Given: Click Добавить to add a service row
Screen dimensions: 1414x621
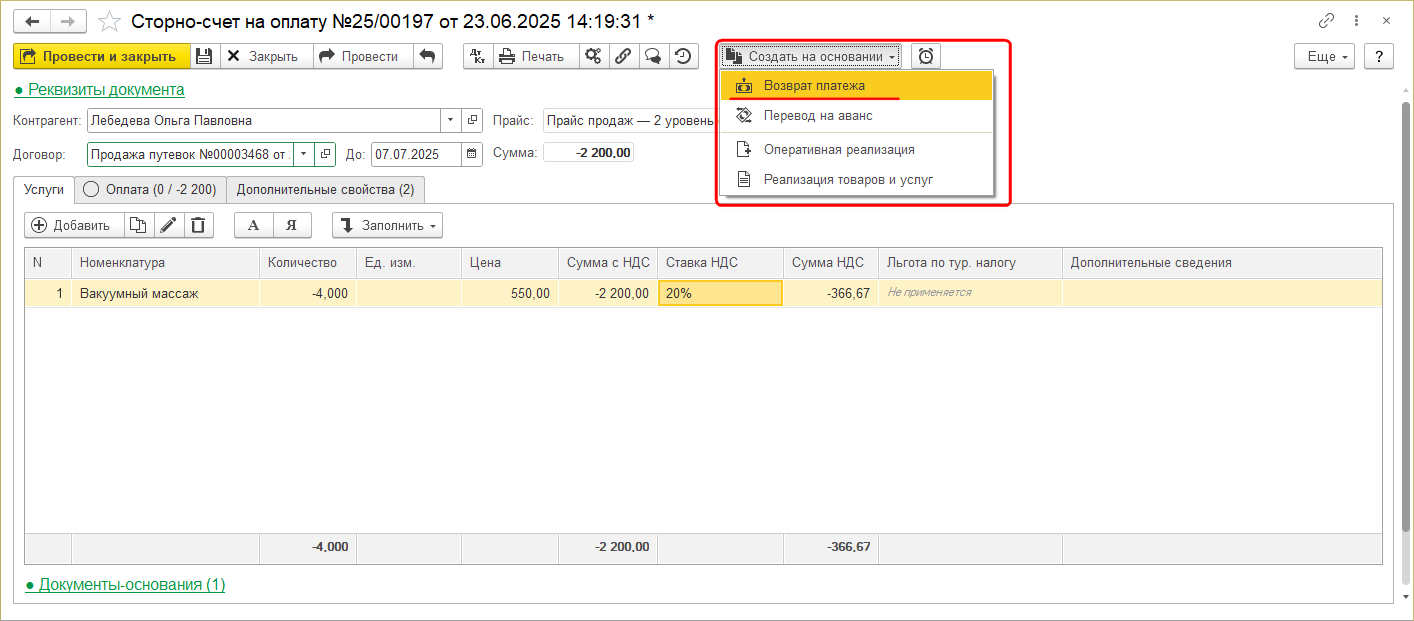Looking at the screenshot, I should [x=74, y=225].
